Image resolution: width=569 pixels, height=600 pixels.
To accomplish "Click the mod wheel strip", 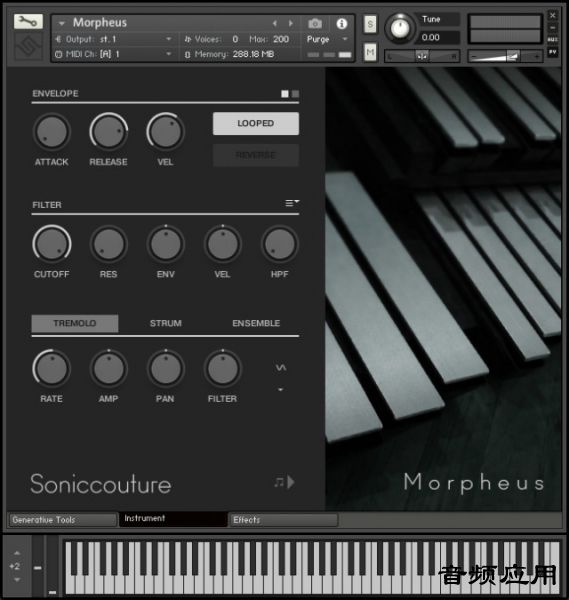I will point(52,566).
